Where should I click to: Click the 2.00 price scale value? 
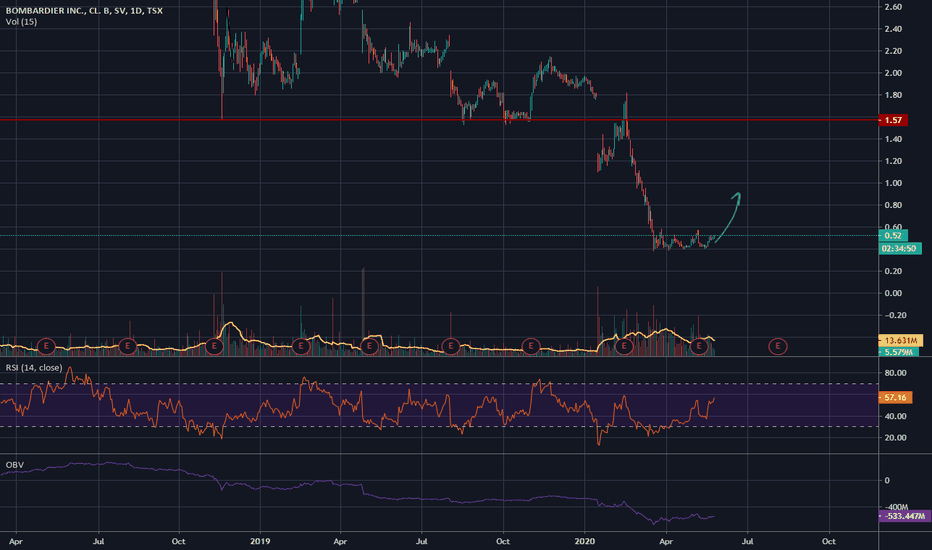[893, 73]
